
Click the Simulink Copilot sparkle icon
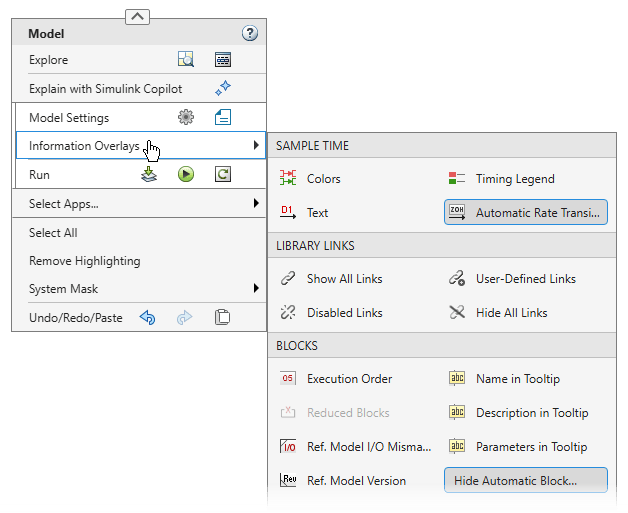tap(223, 88)
